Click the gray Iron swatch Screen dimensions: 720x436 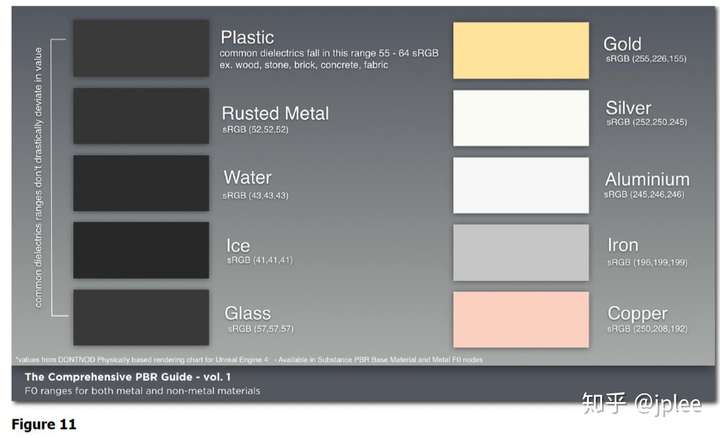521,252
